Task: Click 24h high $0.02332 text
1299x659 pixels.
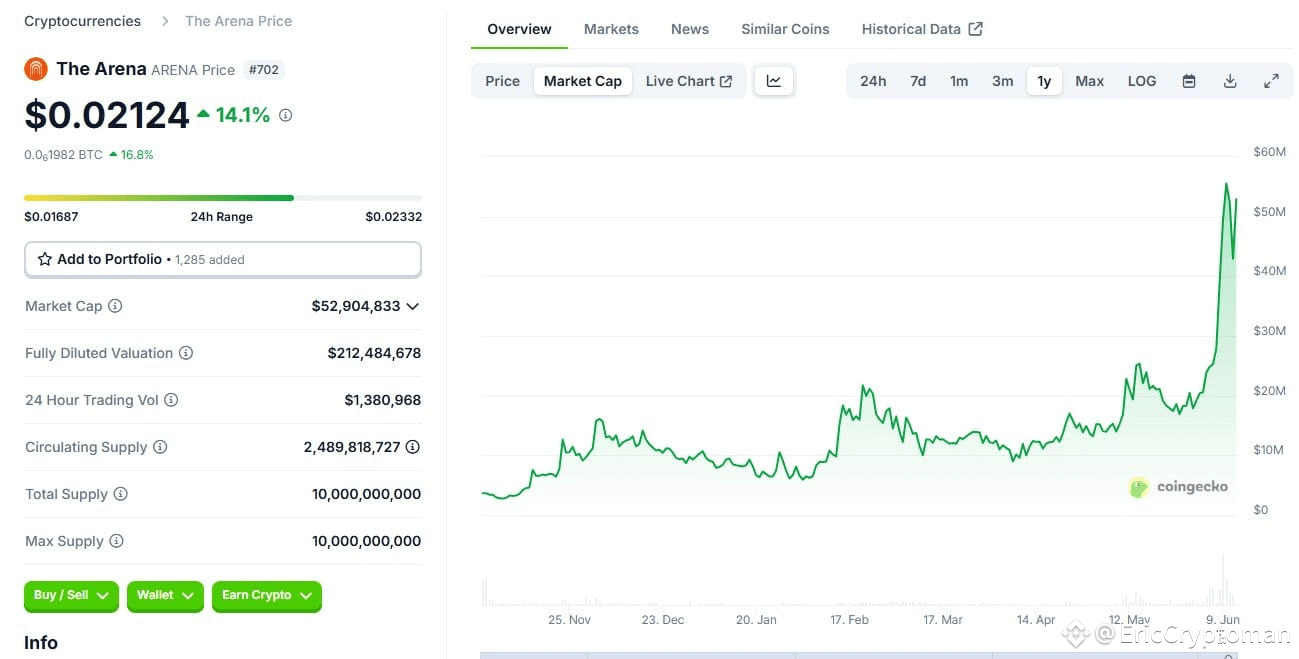Action: pyautogui.click(x=393, y=217)
